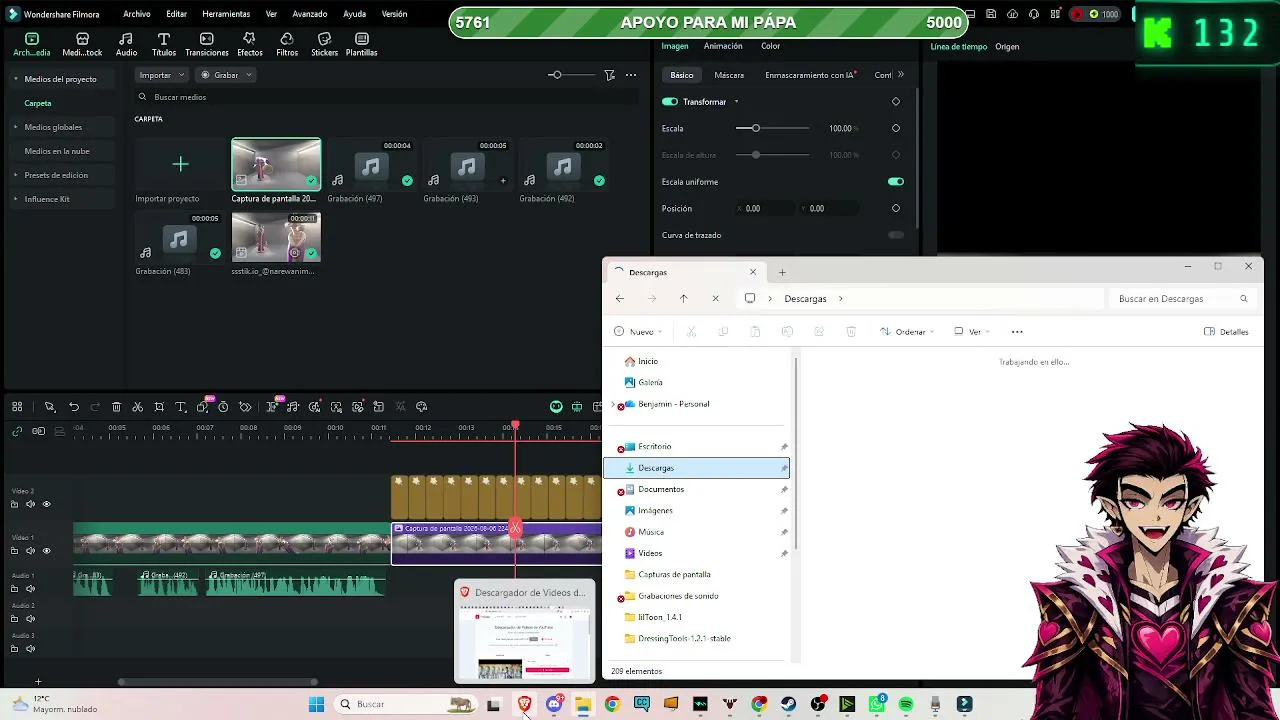The height and width of the screenshot is (720, 1280).
Task: Hide the Video 2 track
Action: click(46, 504)
